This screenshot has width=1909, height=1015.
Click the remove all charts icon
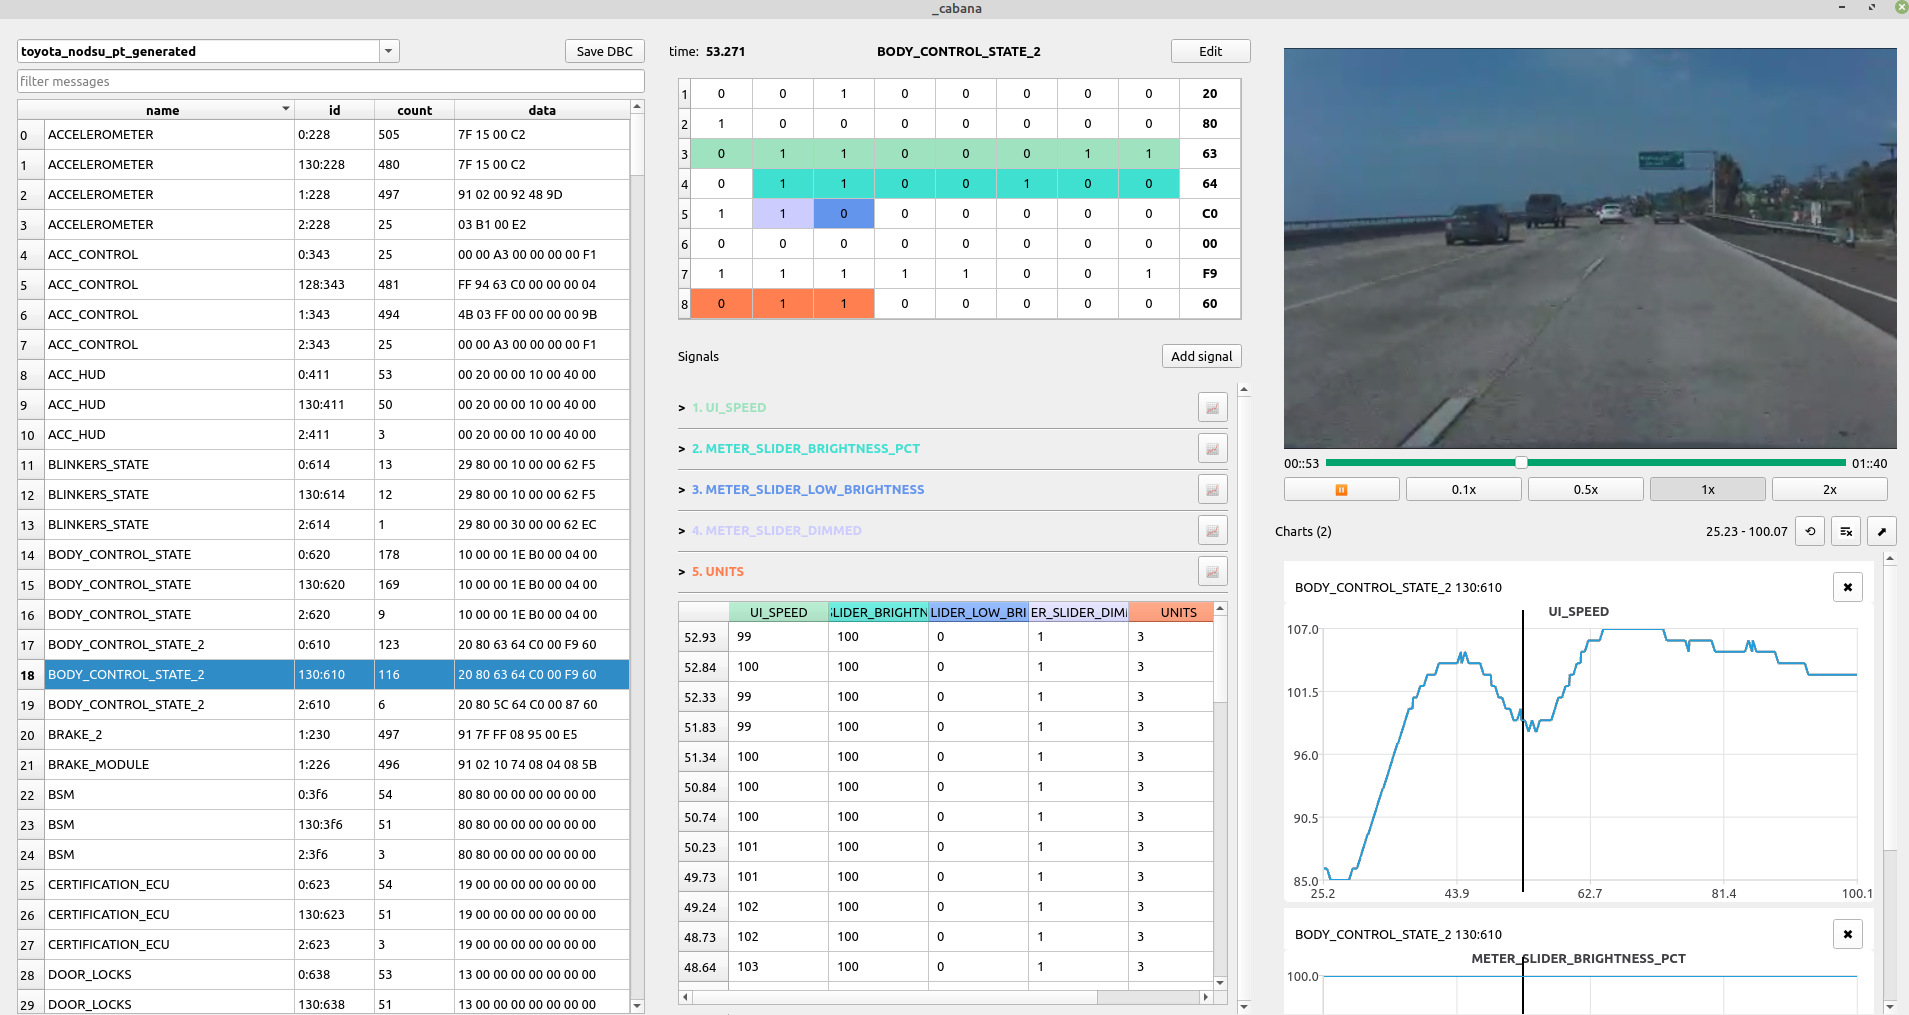click(x=1845, y=531)
